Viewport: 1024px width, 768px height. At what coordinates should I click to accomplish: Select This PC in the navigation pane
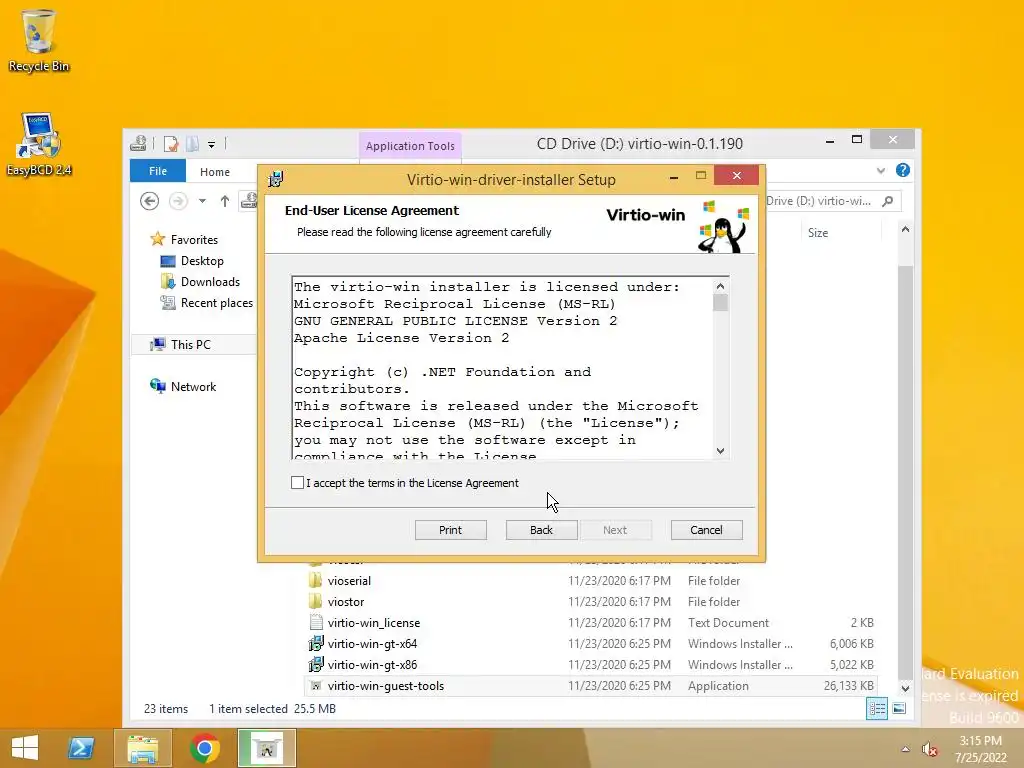(193, 344)
